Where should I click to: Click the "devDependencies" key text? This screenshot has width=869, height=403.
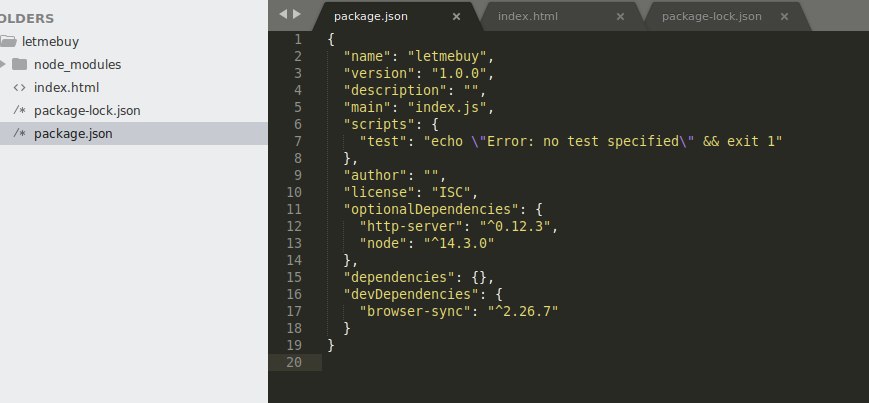[412, 294]
